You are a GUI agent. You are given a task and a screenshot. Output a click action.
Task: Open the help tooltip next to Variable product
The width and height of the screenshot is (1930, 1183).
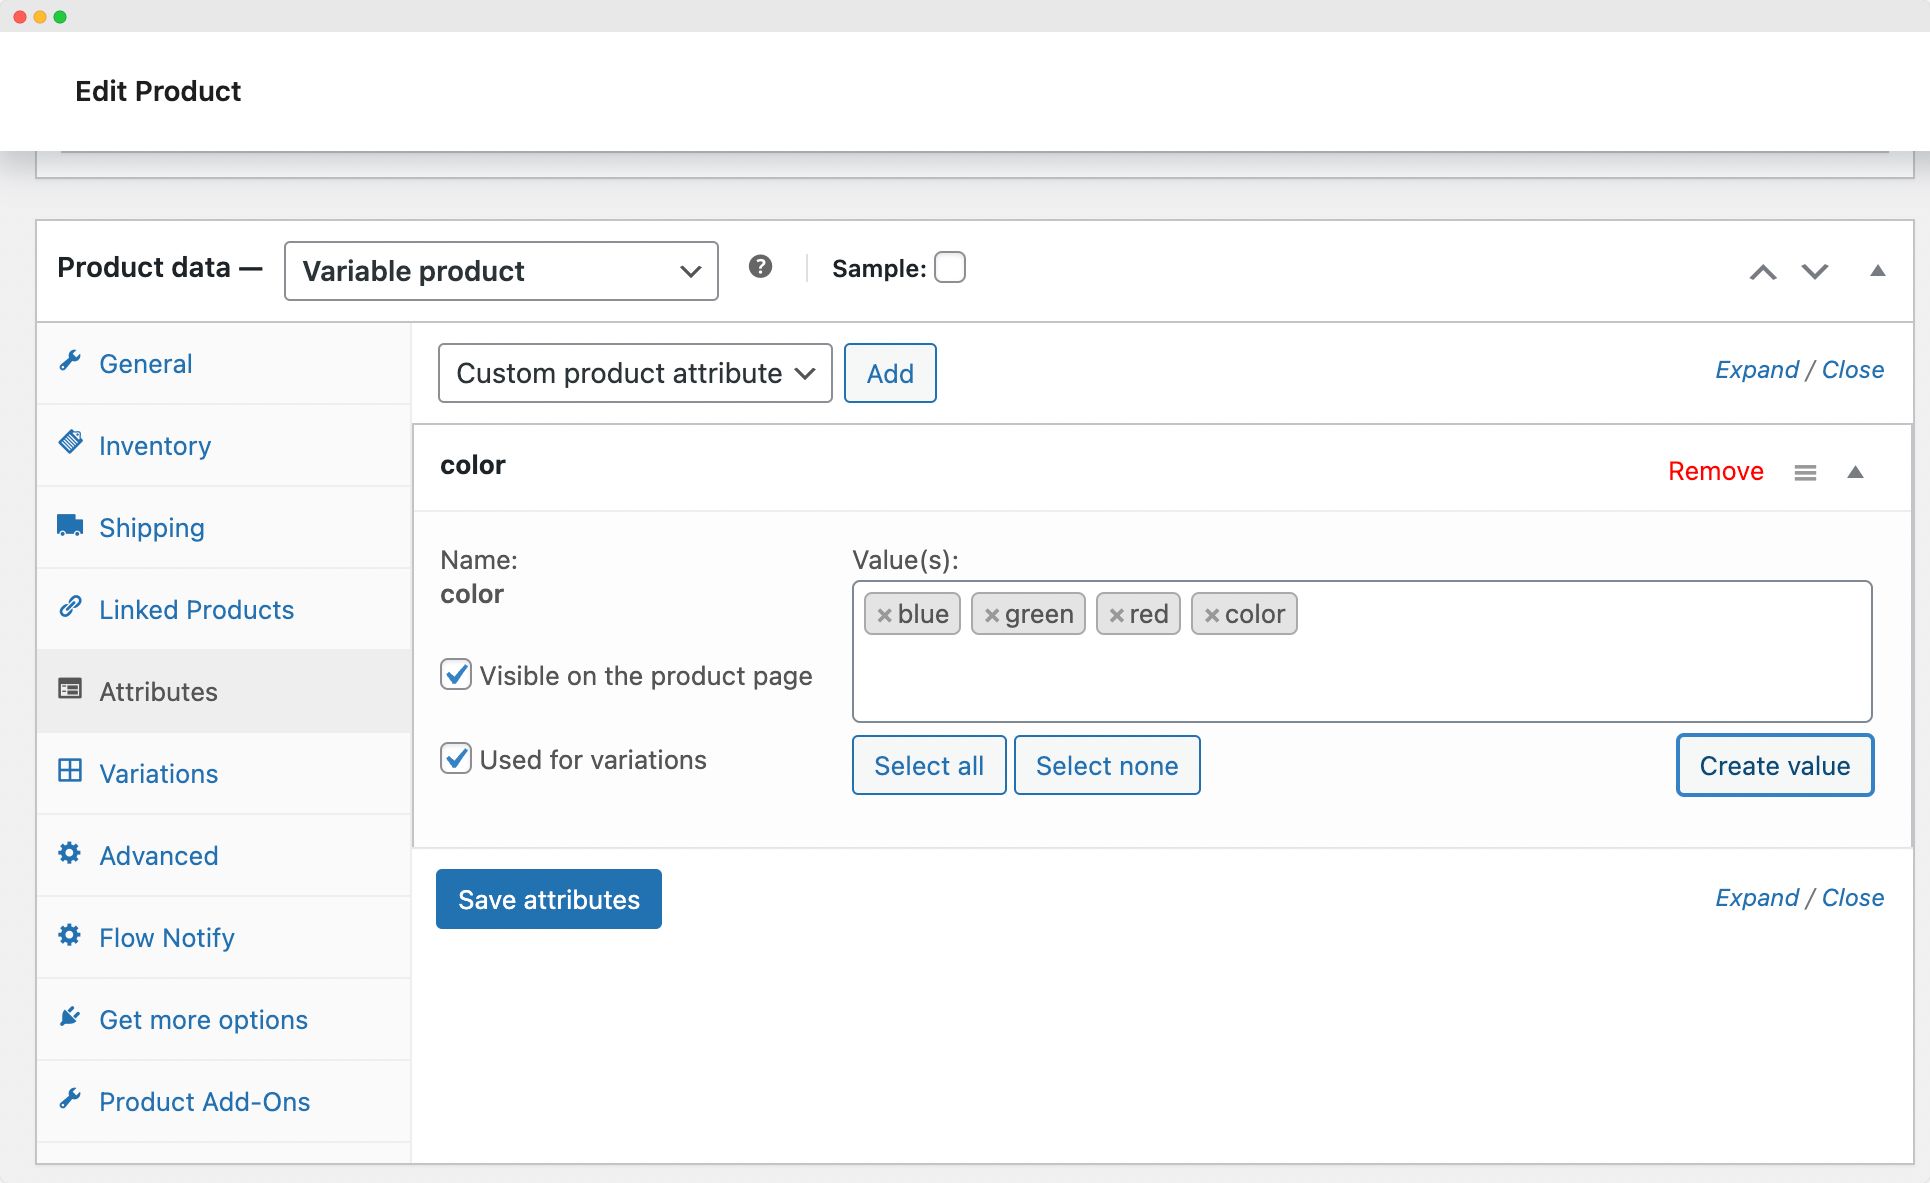point(761,267)
